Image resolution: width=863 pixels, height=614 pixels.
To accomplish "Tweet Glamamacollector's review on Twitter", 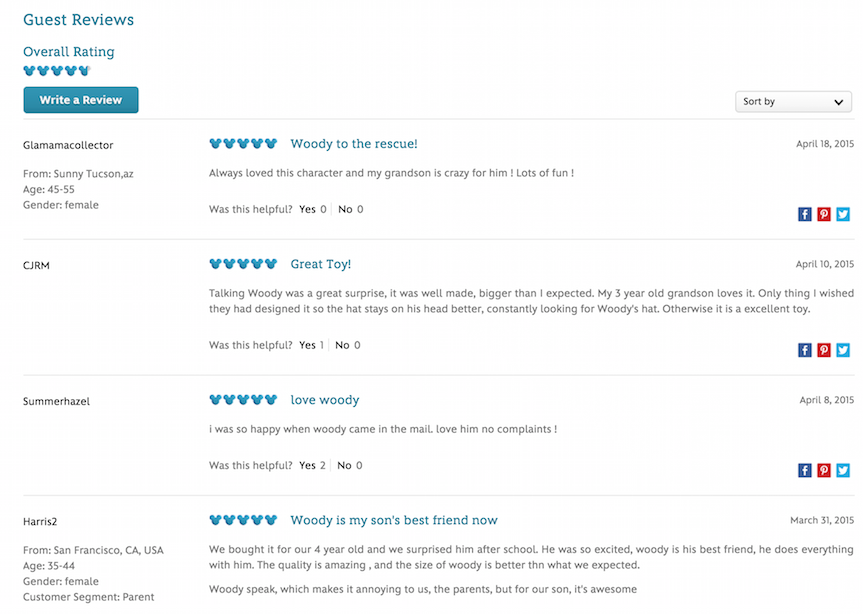I will [x=842, y=214].
